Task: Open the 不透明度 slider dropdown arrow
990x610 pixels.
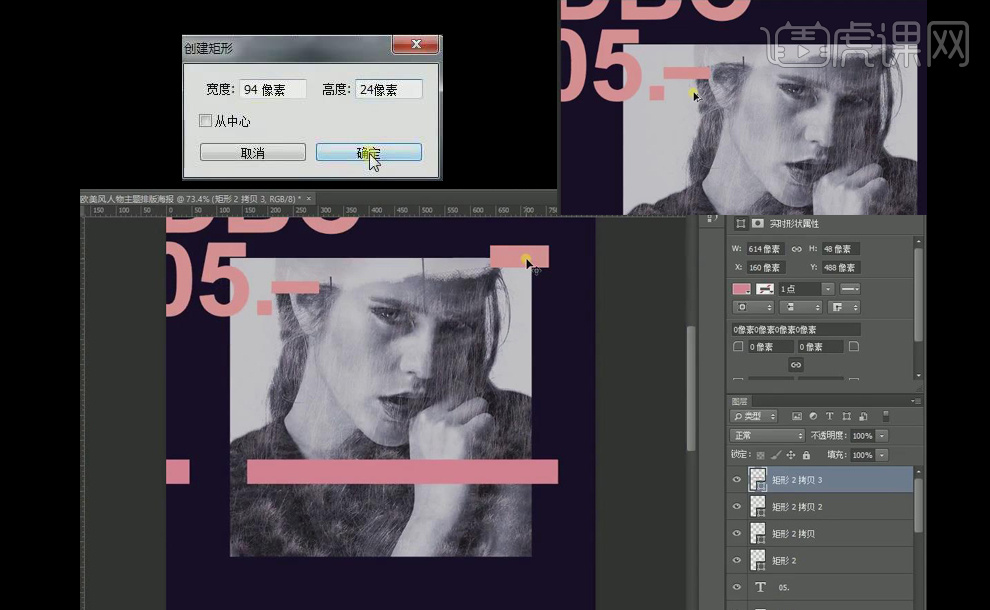Action: coord(882,436)
